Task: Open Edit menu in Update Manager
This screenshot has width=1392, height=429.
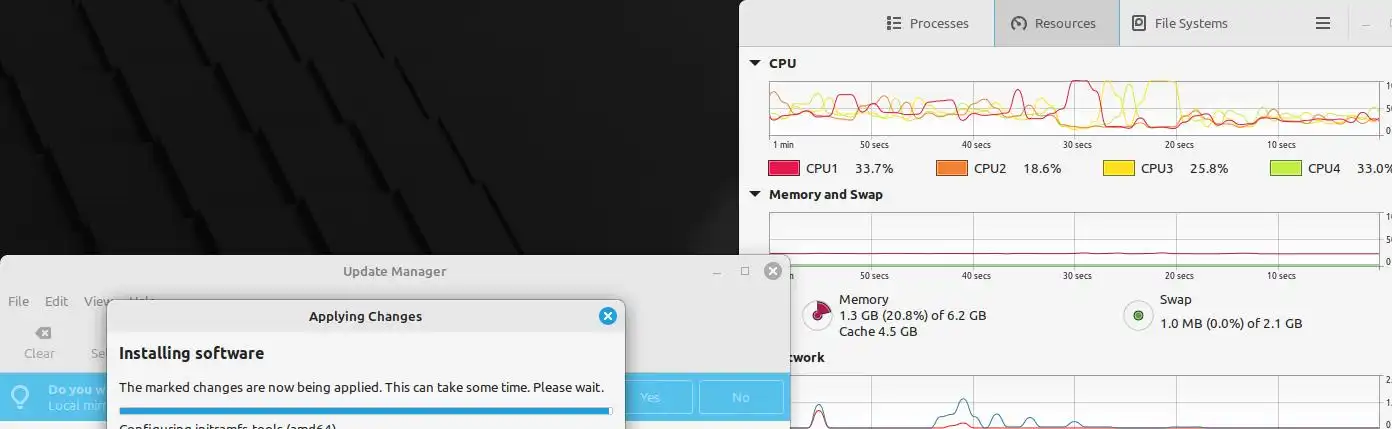Action: [x=56, y=301]
